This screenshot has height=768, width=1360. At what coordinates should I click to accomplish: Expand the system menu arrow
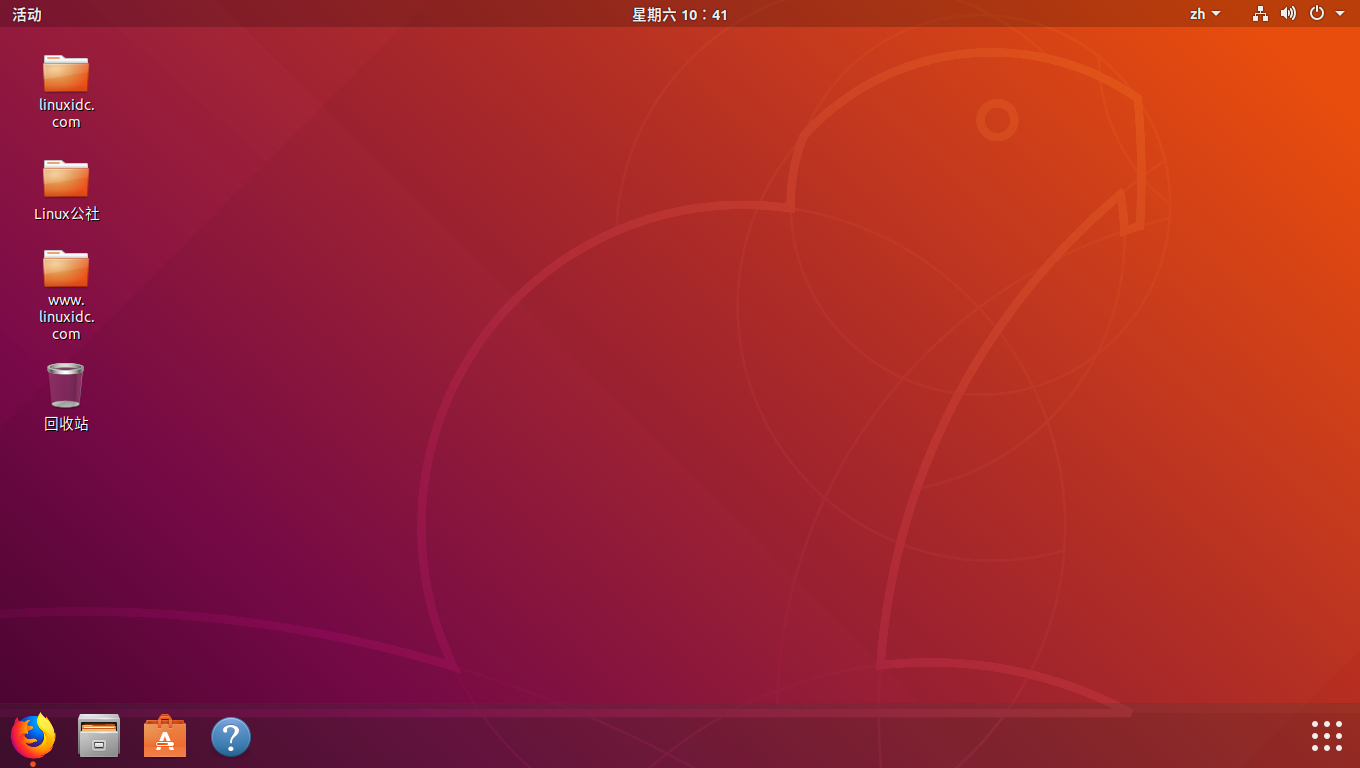tap(1340, 14)
